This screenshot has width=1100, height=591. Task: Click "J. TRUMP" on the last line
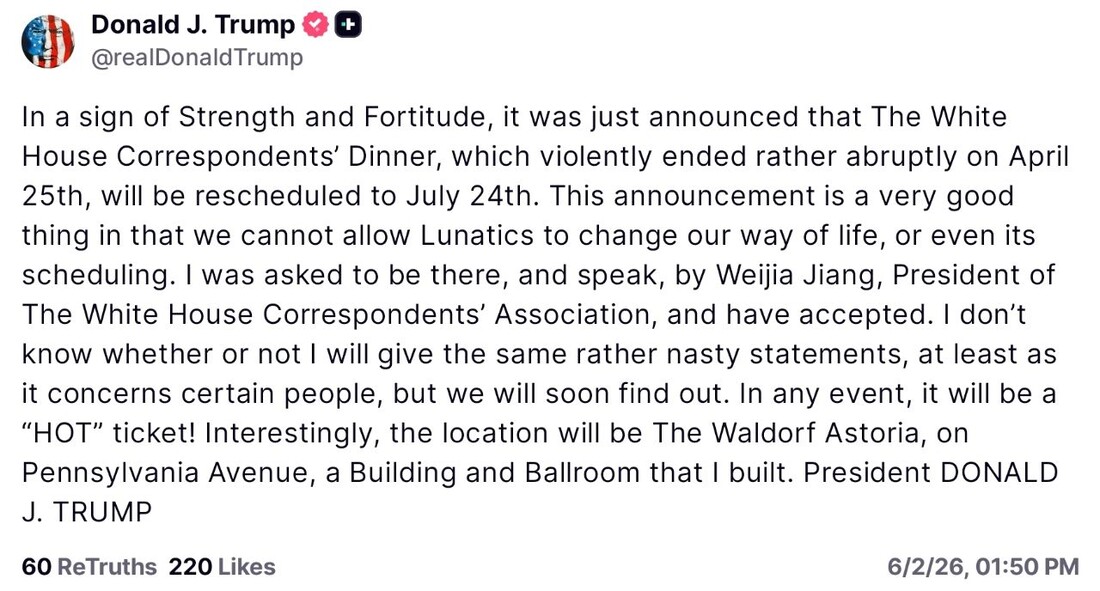click(87, 512)
